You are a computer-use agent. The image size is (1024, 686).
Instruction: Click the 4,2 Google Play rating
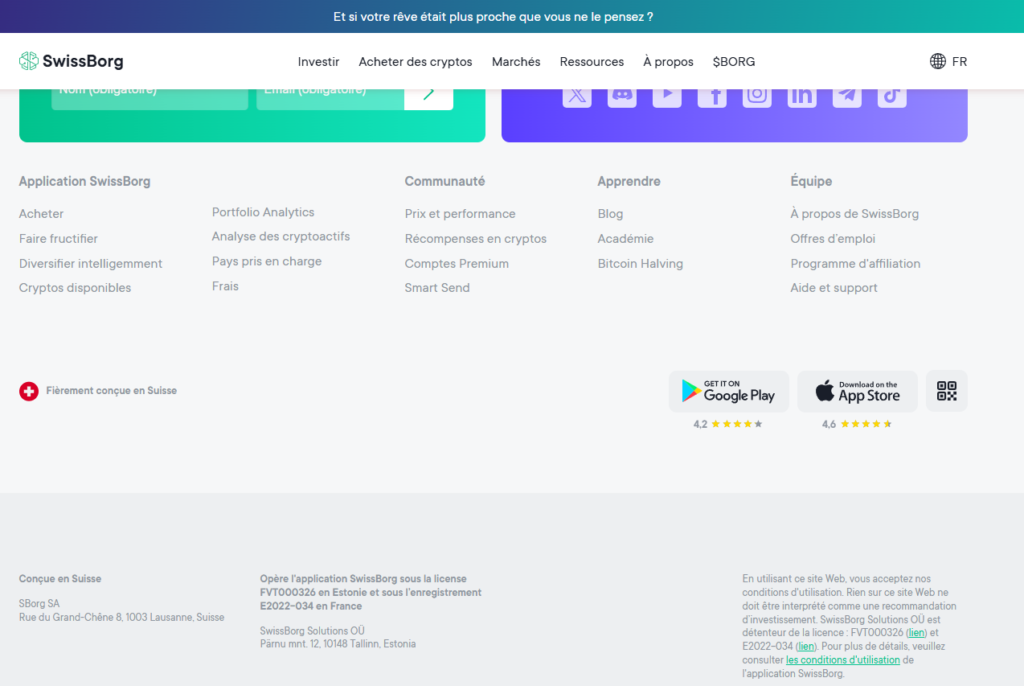coord(728,424)
